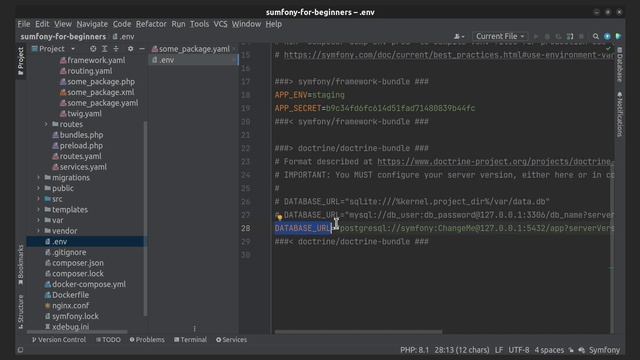
Task: Open the TODO tool window
Action: pyautogui.click(x=108, y=340)
